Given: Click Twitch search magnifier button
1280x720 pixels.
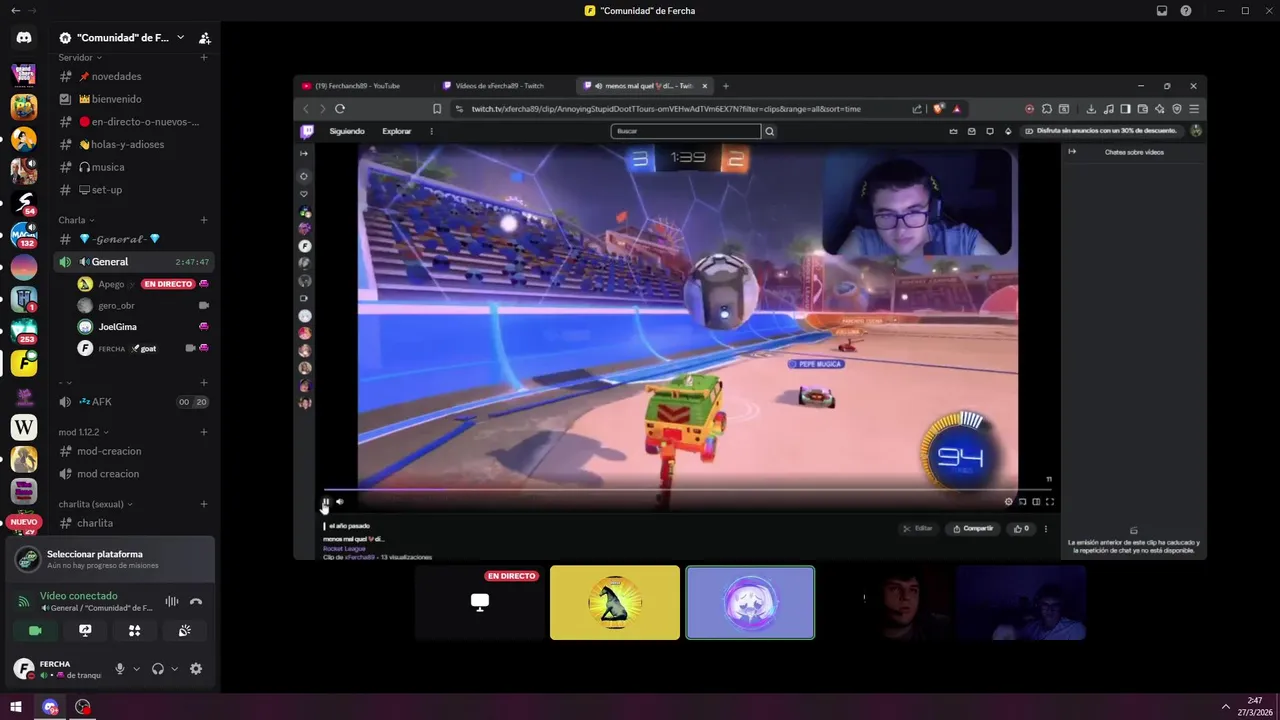Looking at the screenshot, I should pos(769,131).
